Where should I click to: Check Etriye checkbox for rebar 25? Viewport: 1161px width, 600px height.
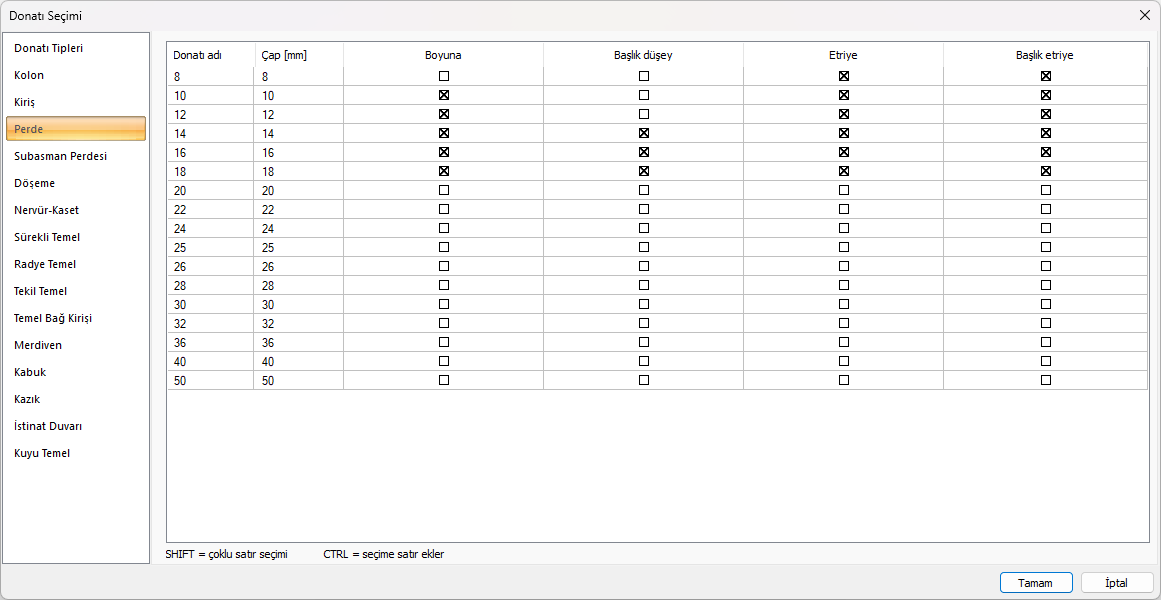click(844, 247)
